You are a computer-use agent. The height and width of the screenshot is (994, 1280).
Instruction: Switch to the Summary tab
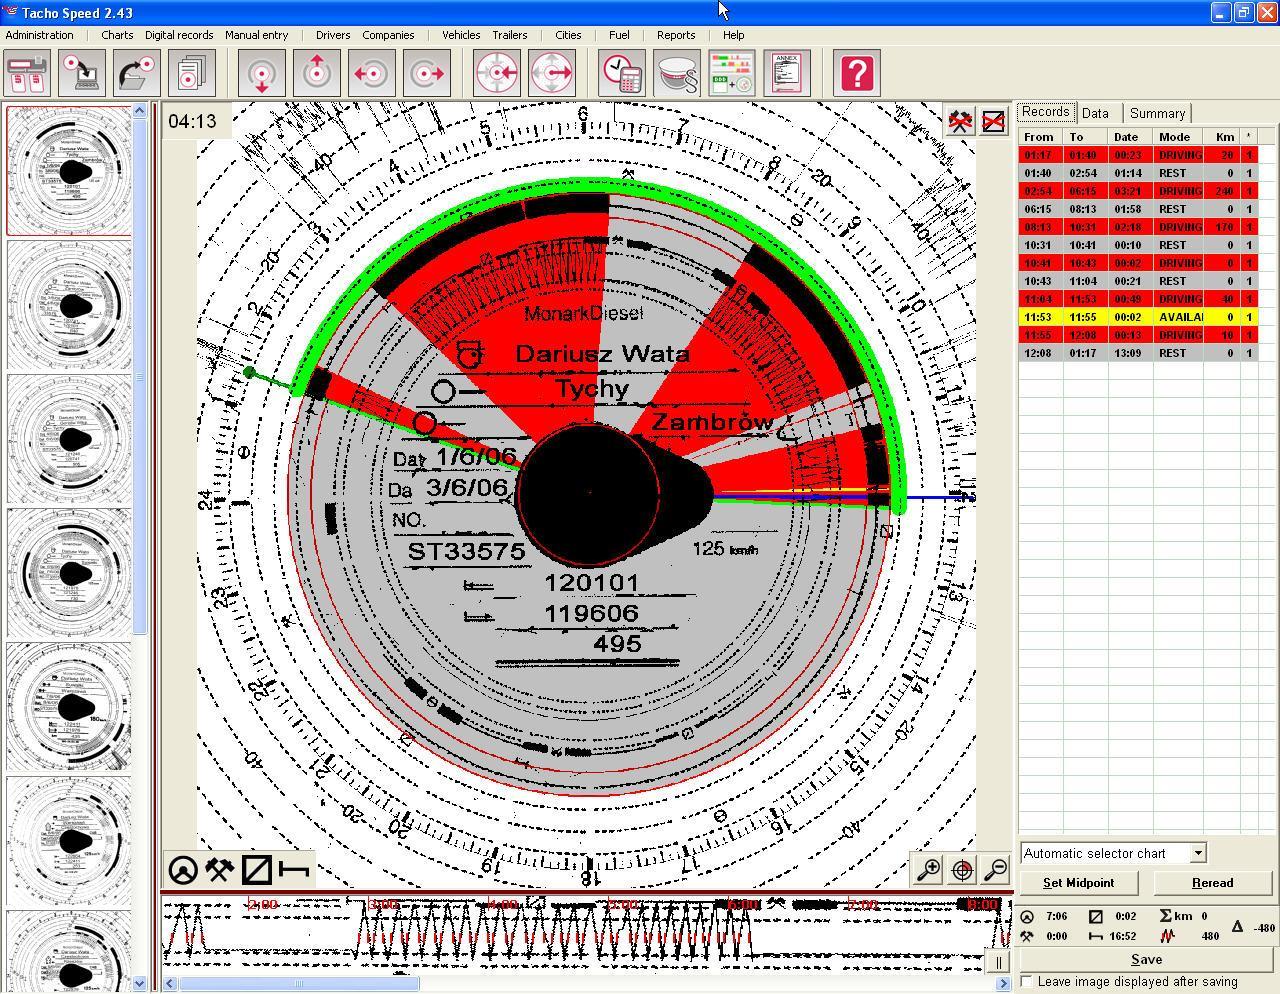(1157, 113)
